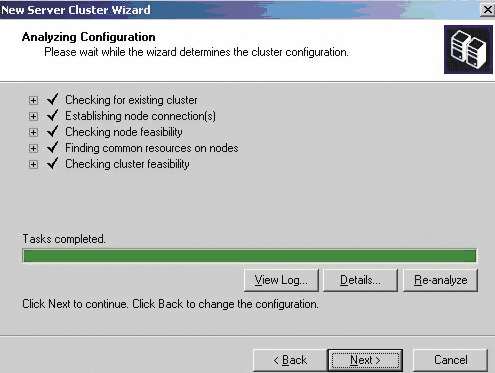Close the New Server Cluster Wizard window
The height and width of the screenshot is (373, 495).
pos(487,10)
